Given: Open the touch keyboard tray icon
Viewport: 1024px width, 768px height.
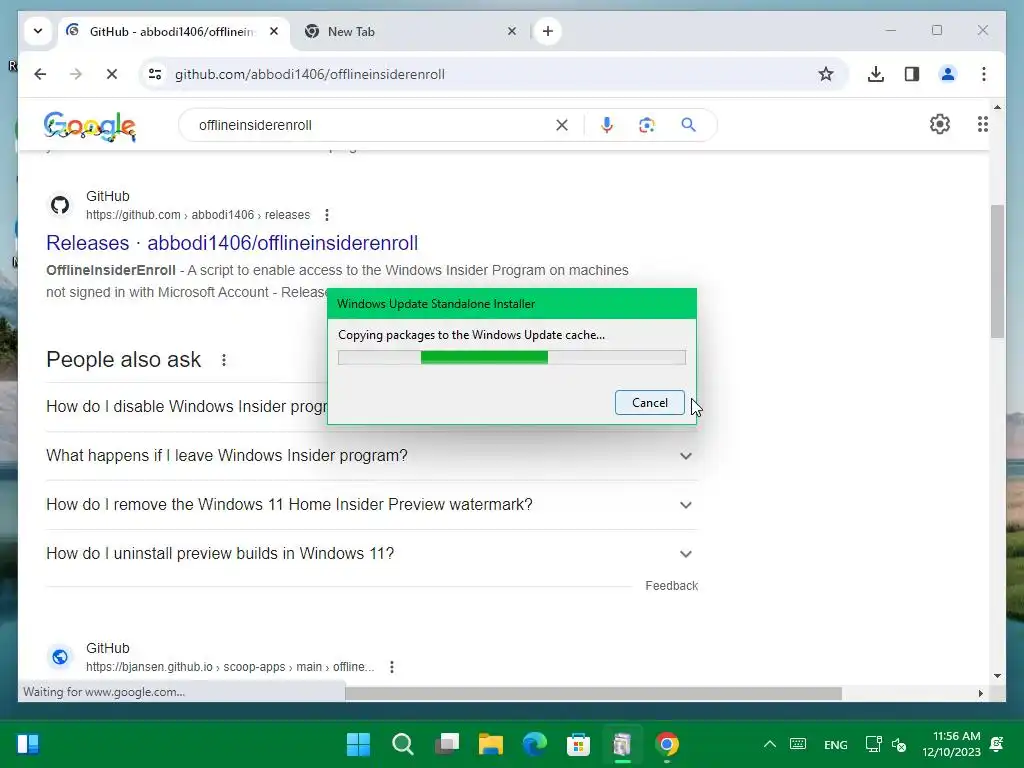Looking at the screenshot, I should tap(798, 744).
